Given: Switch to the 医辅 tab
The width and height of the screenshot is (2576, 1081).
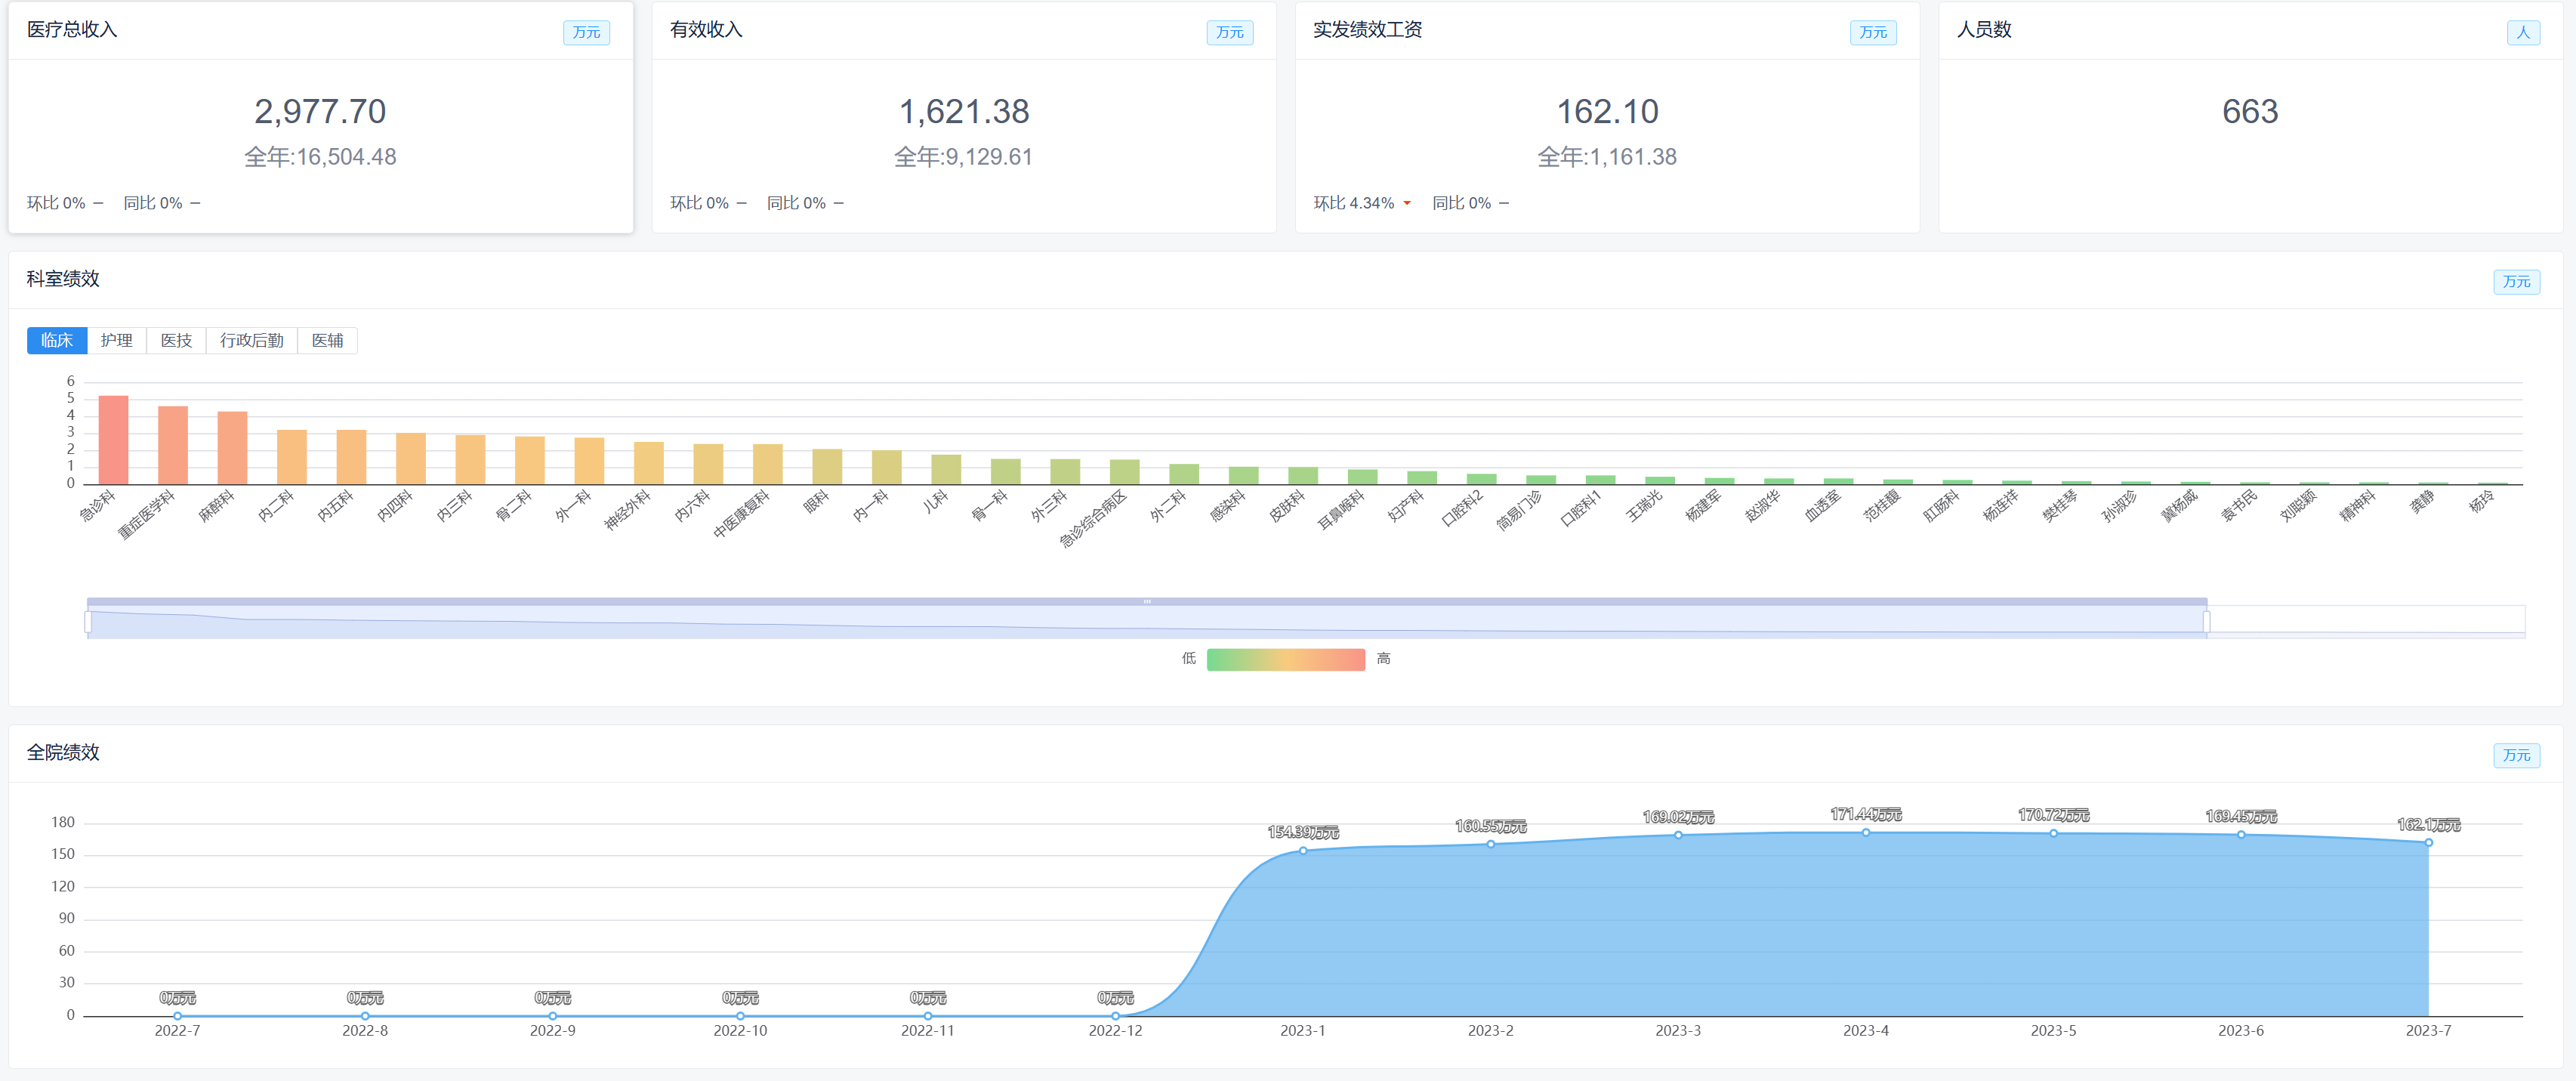Looking at the screenshot, I should pos(327,341).
